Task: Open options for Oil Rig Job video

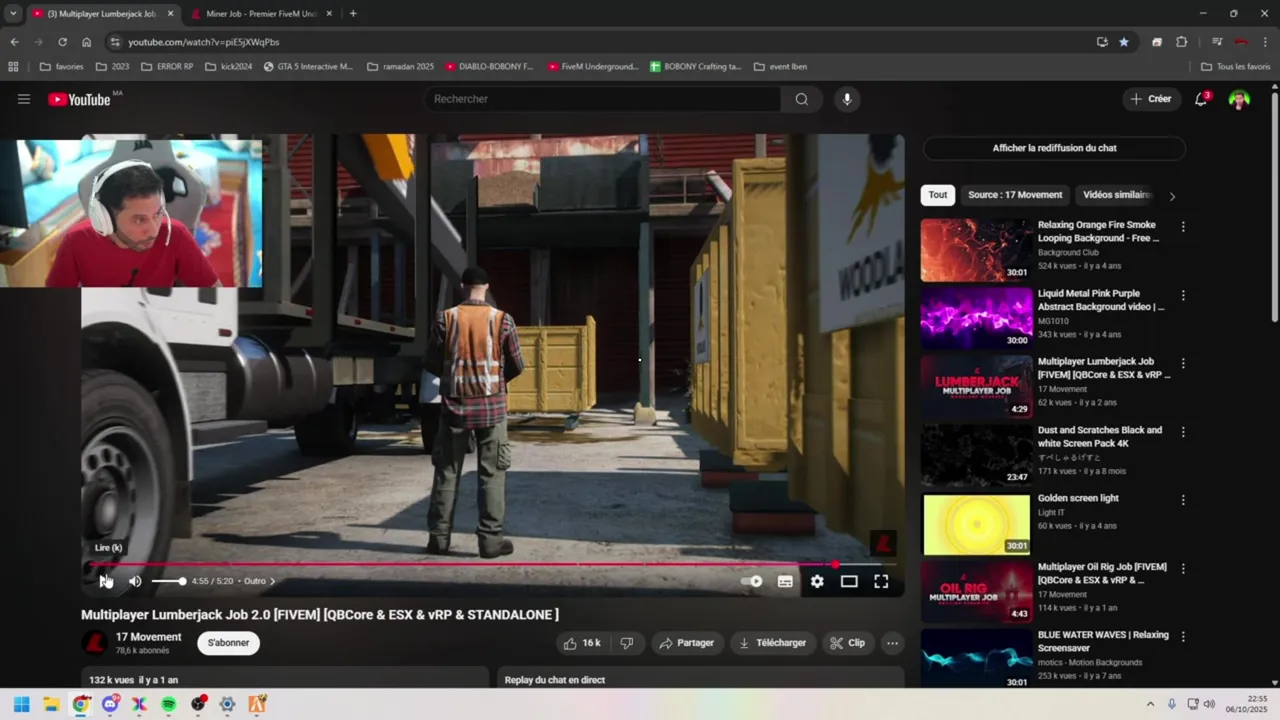Action: click(x=1183, y=569)
